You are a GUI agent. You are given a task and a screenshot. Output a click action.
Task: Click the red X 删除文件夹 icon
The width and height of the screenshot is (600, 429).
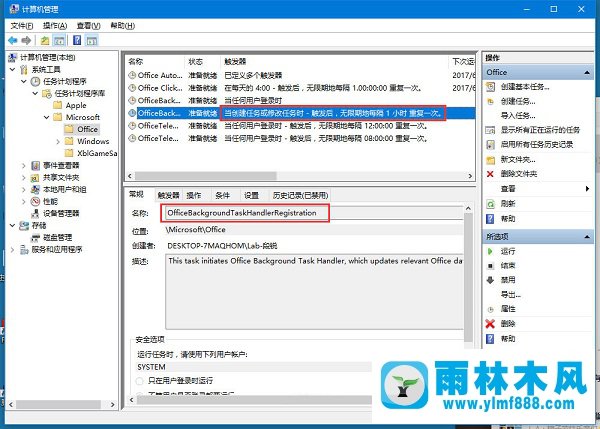[x=490, y=174]
